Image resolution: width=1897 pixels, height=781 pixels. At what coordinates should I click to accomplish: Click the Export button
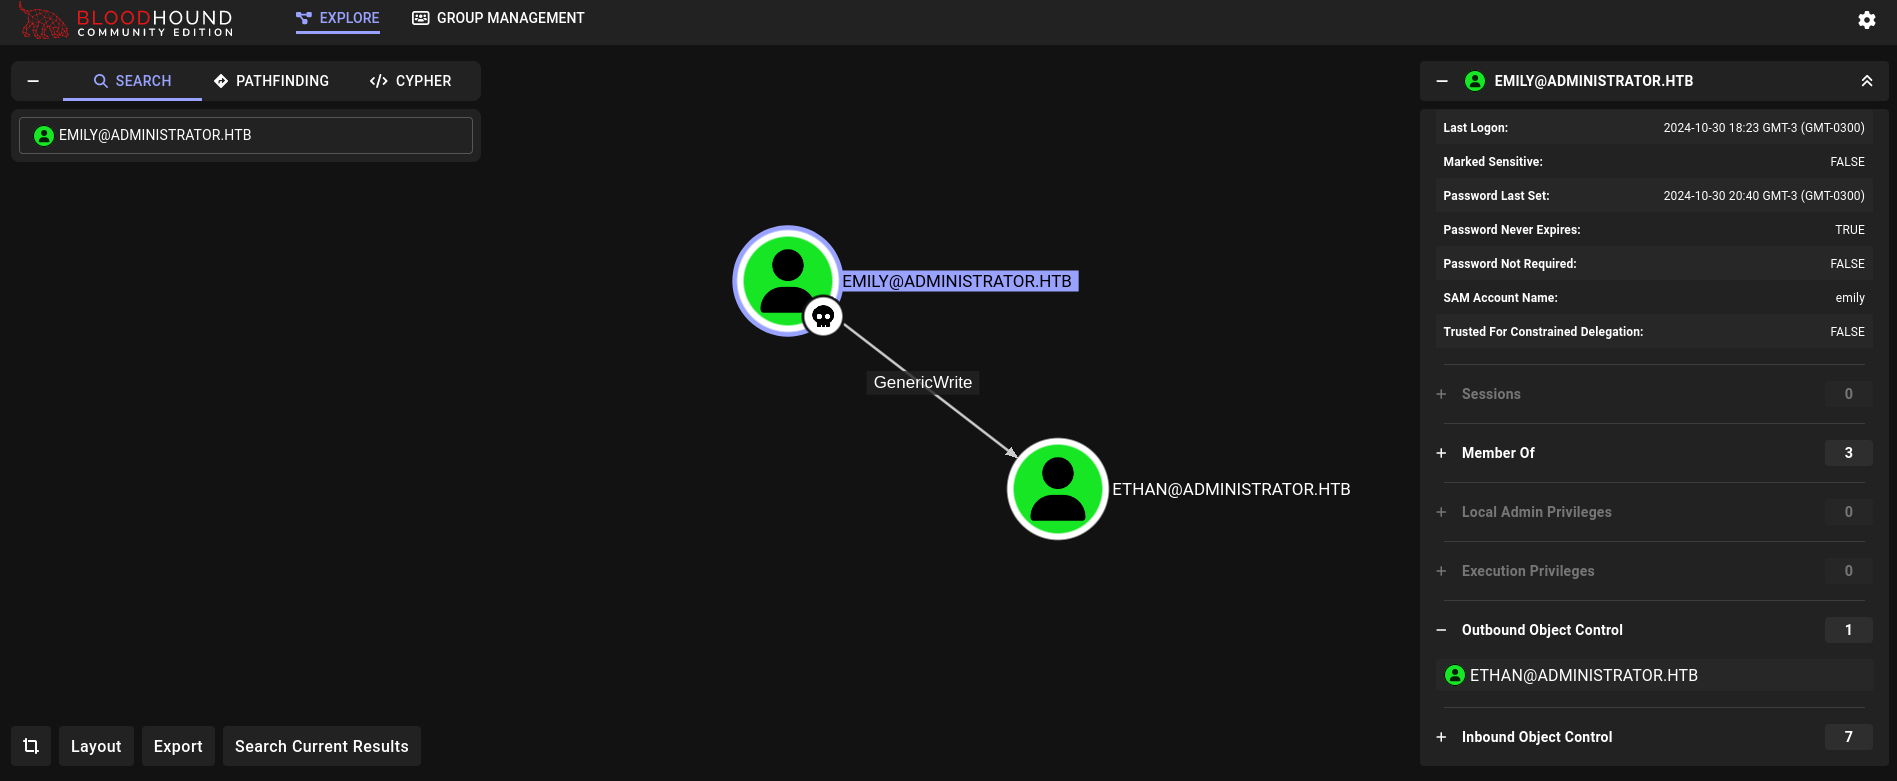[x=178, y=746]
